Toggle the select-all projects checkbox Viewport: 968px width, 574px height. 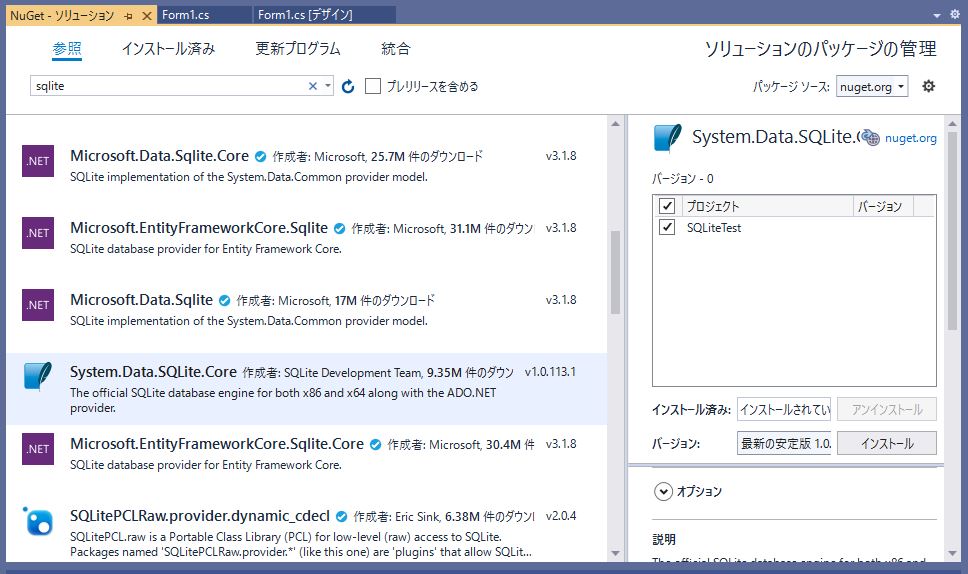(667, 206)
